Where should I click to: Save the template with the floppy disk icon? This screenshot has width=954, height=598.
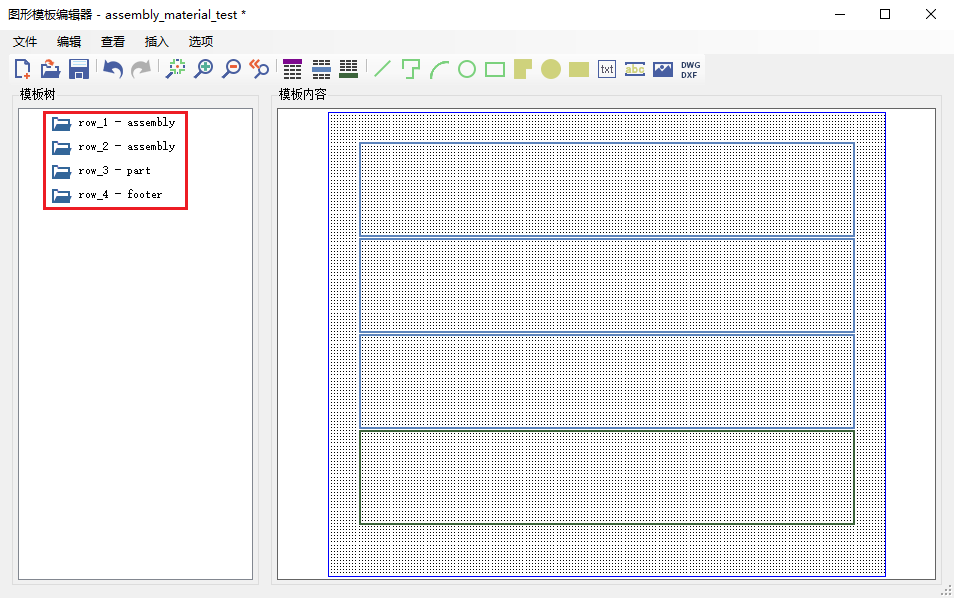[78, 69]
